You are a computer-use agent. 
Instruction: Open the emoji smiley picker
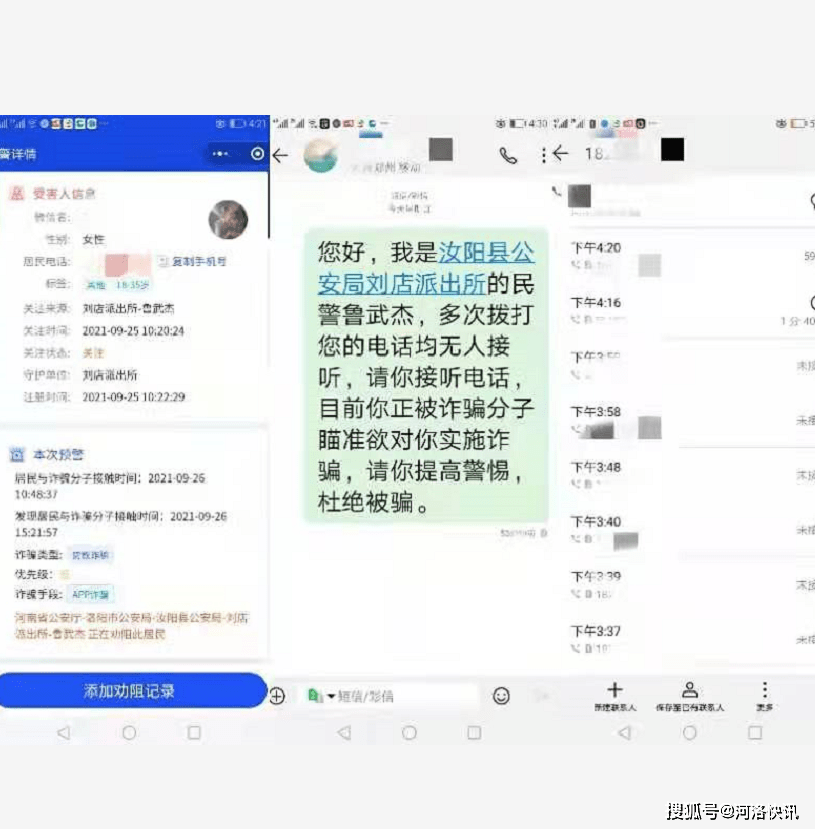501,696
